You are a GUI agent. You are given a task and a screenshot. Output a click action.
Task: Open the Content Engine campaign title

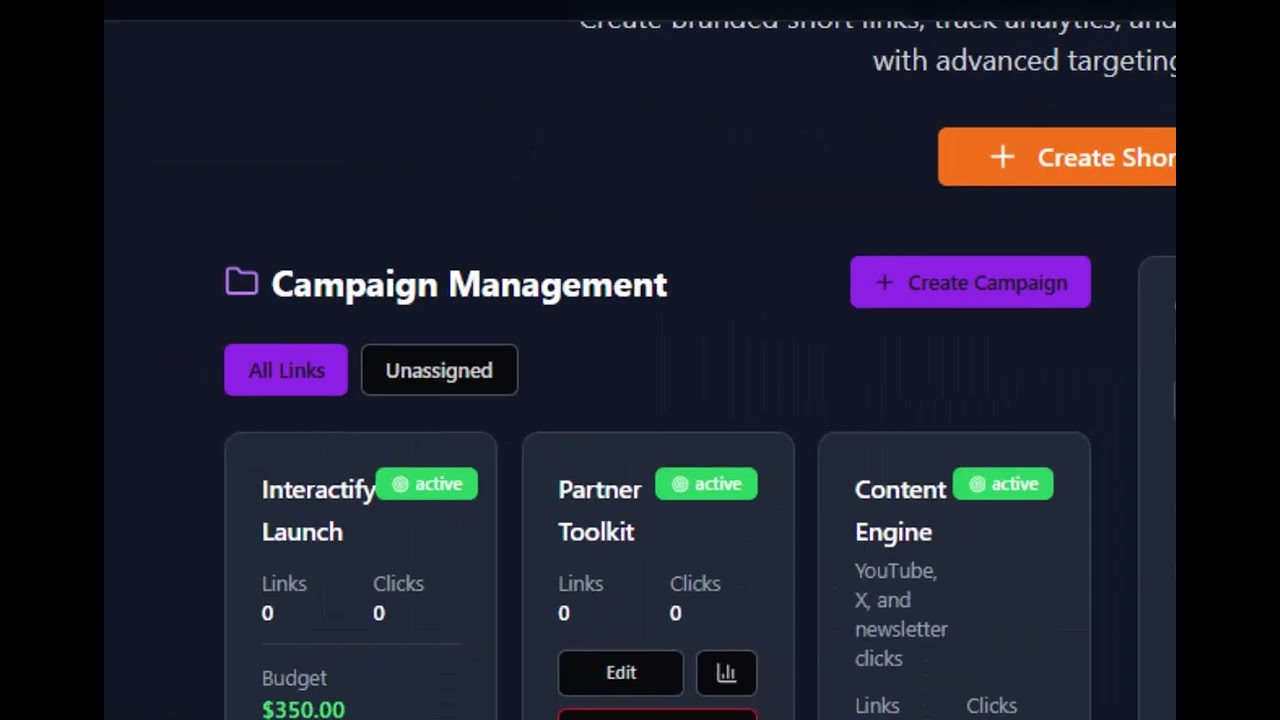click(x=900, y=510)
